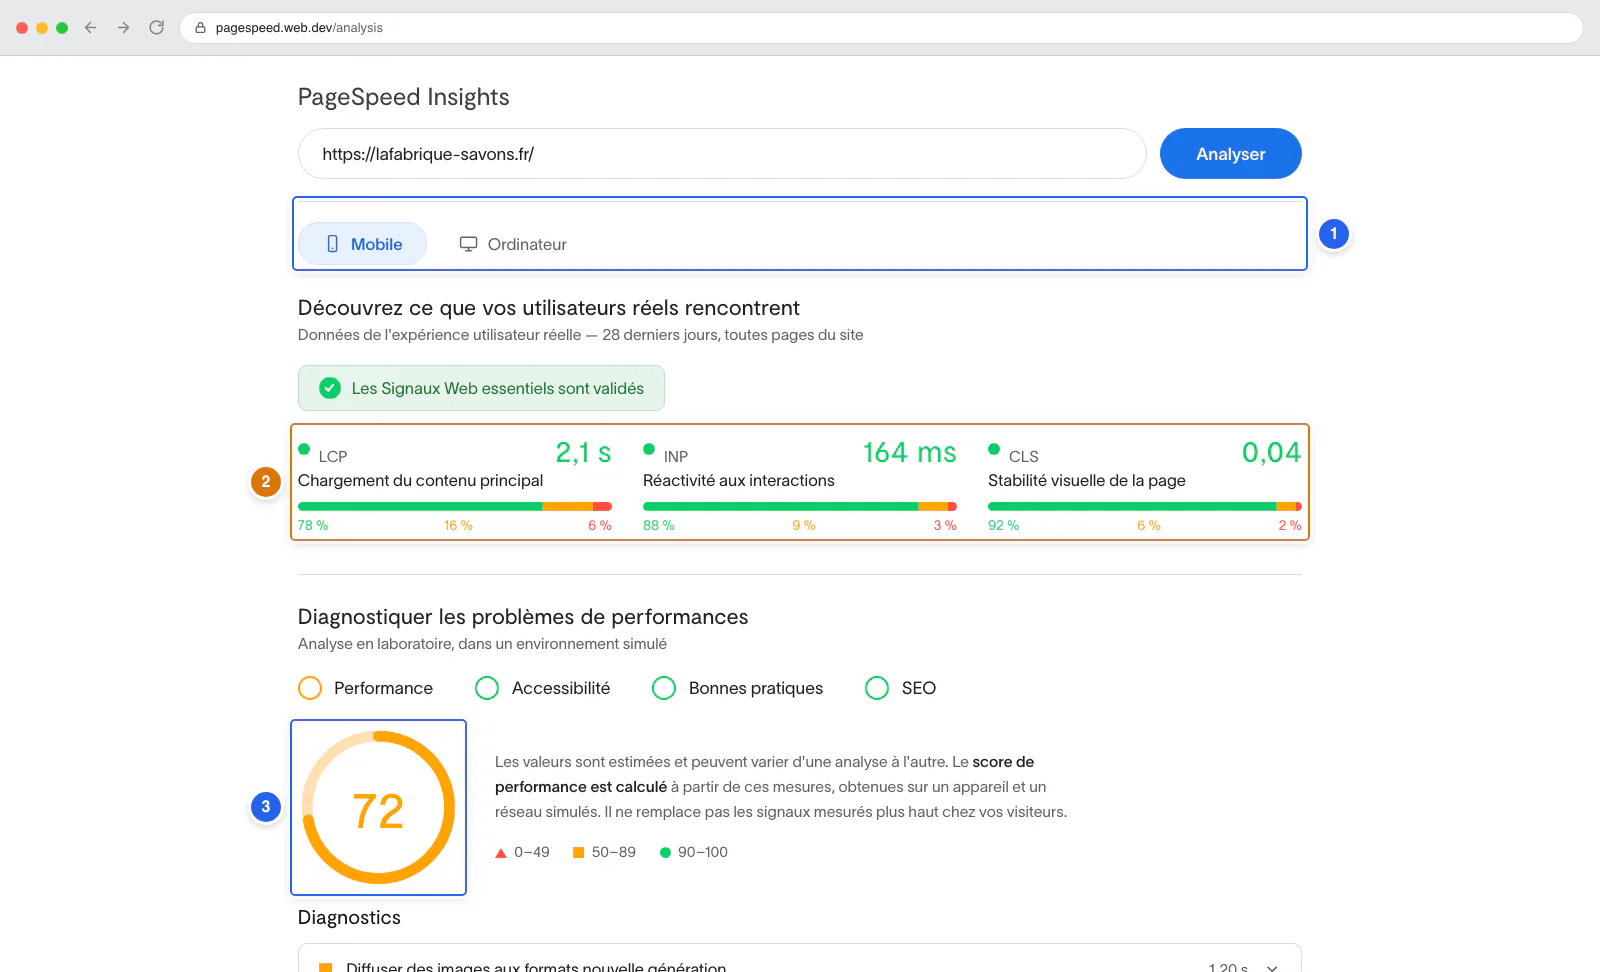Click the LCP distribution bar
The height and width of the screenshot is (972, 1600).
tap(455, 507)
